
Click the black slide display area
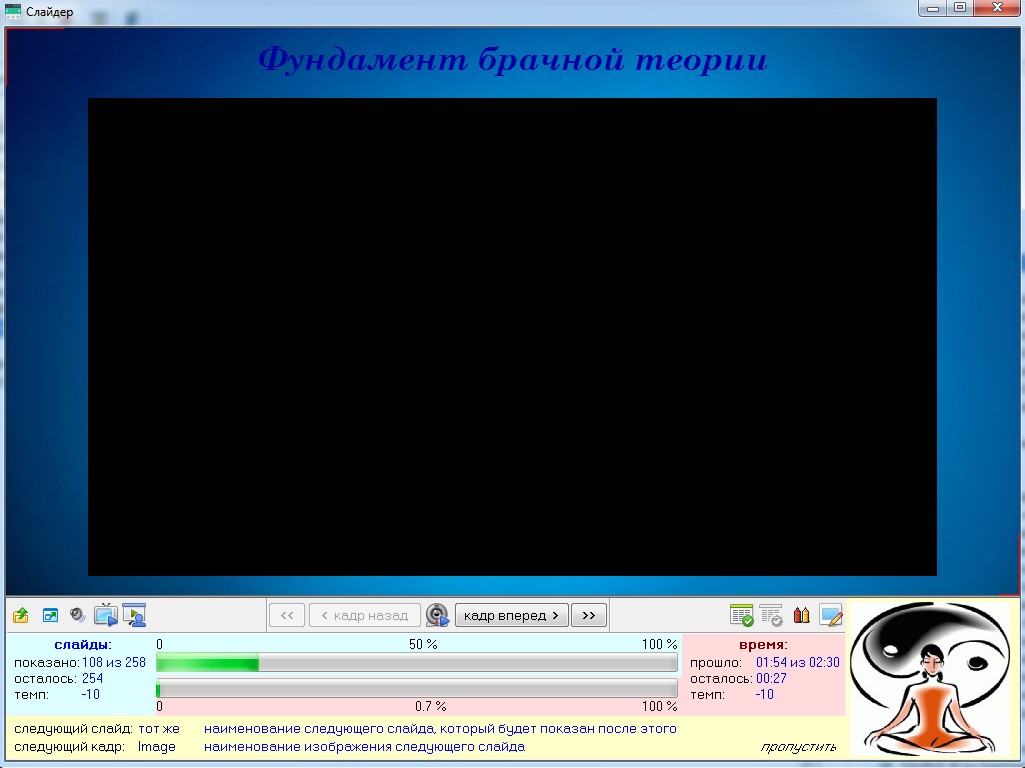tap(512, 337)
